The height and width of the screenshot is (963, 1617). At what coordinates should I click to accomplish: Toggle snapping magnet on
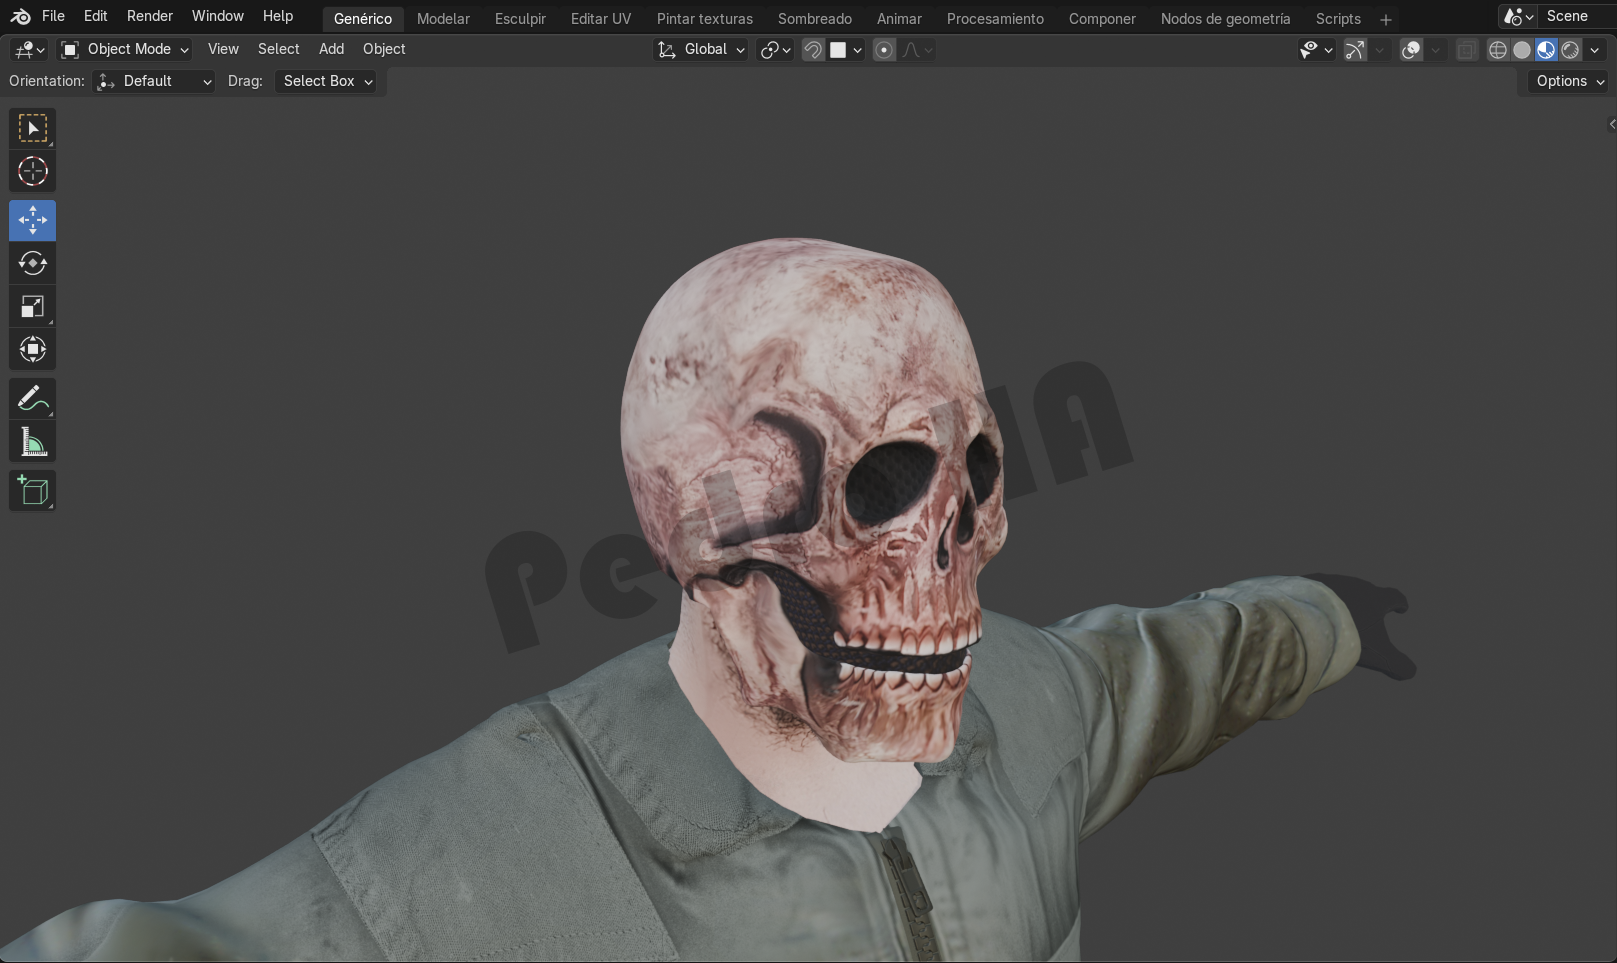[x=813, y=50]
